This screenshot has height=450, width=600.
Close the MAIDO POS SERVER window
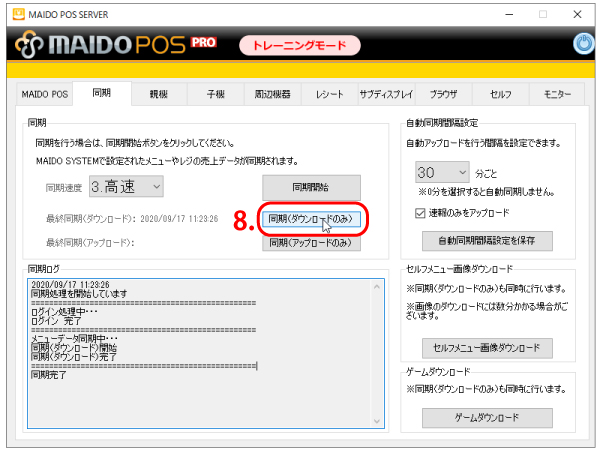click(x=577, y=15)
